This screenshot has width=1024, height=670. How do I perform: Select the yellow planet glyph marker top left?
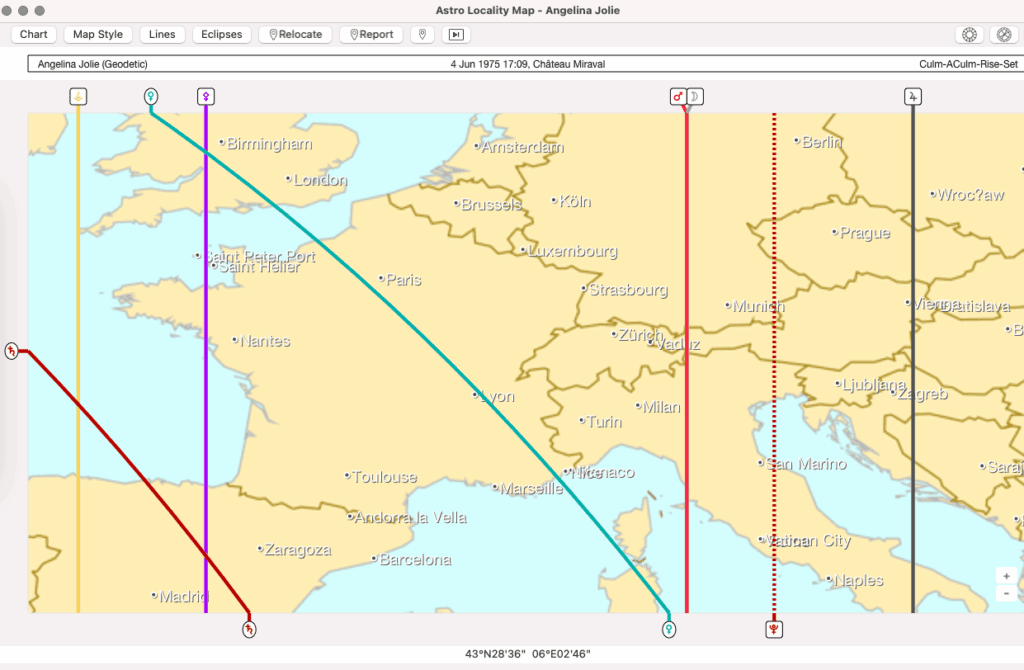(x=78, y=96)
